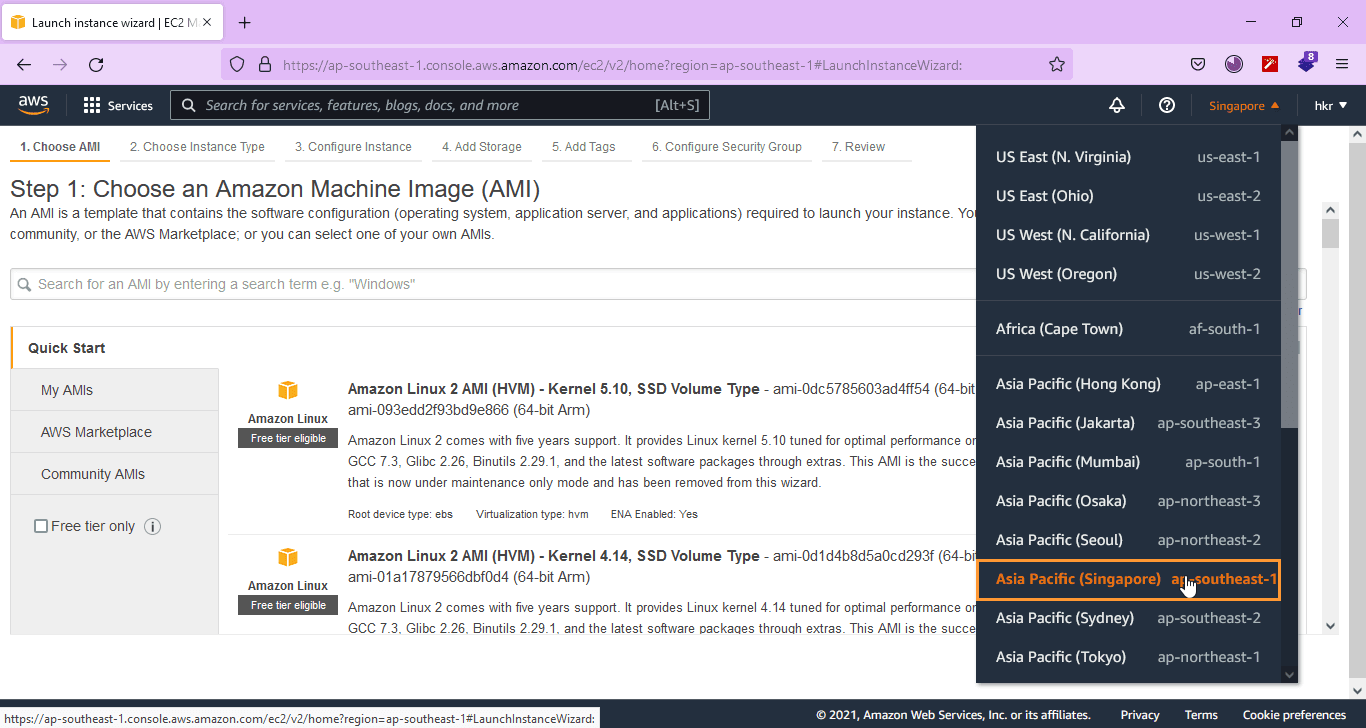The image size is (1366, 728).
Task: Select Africa (Cape Town) region
Action: pos(1128,329)
